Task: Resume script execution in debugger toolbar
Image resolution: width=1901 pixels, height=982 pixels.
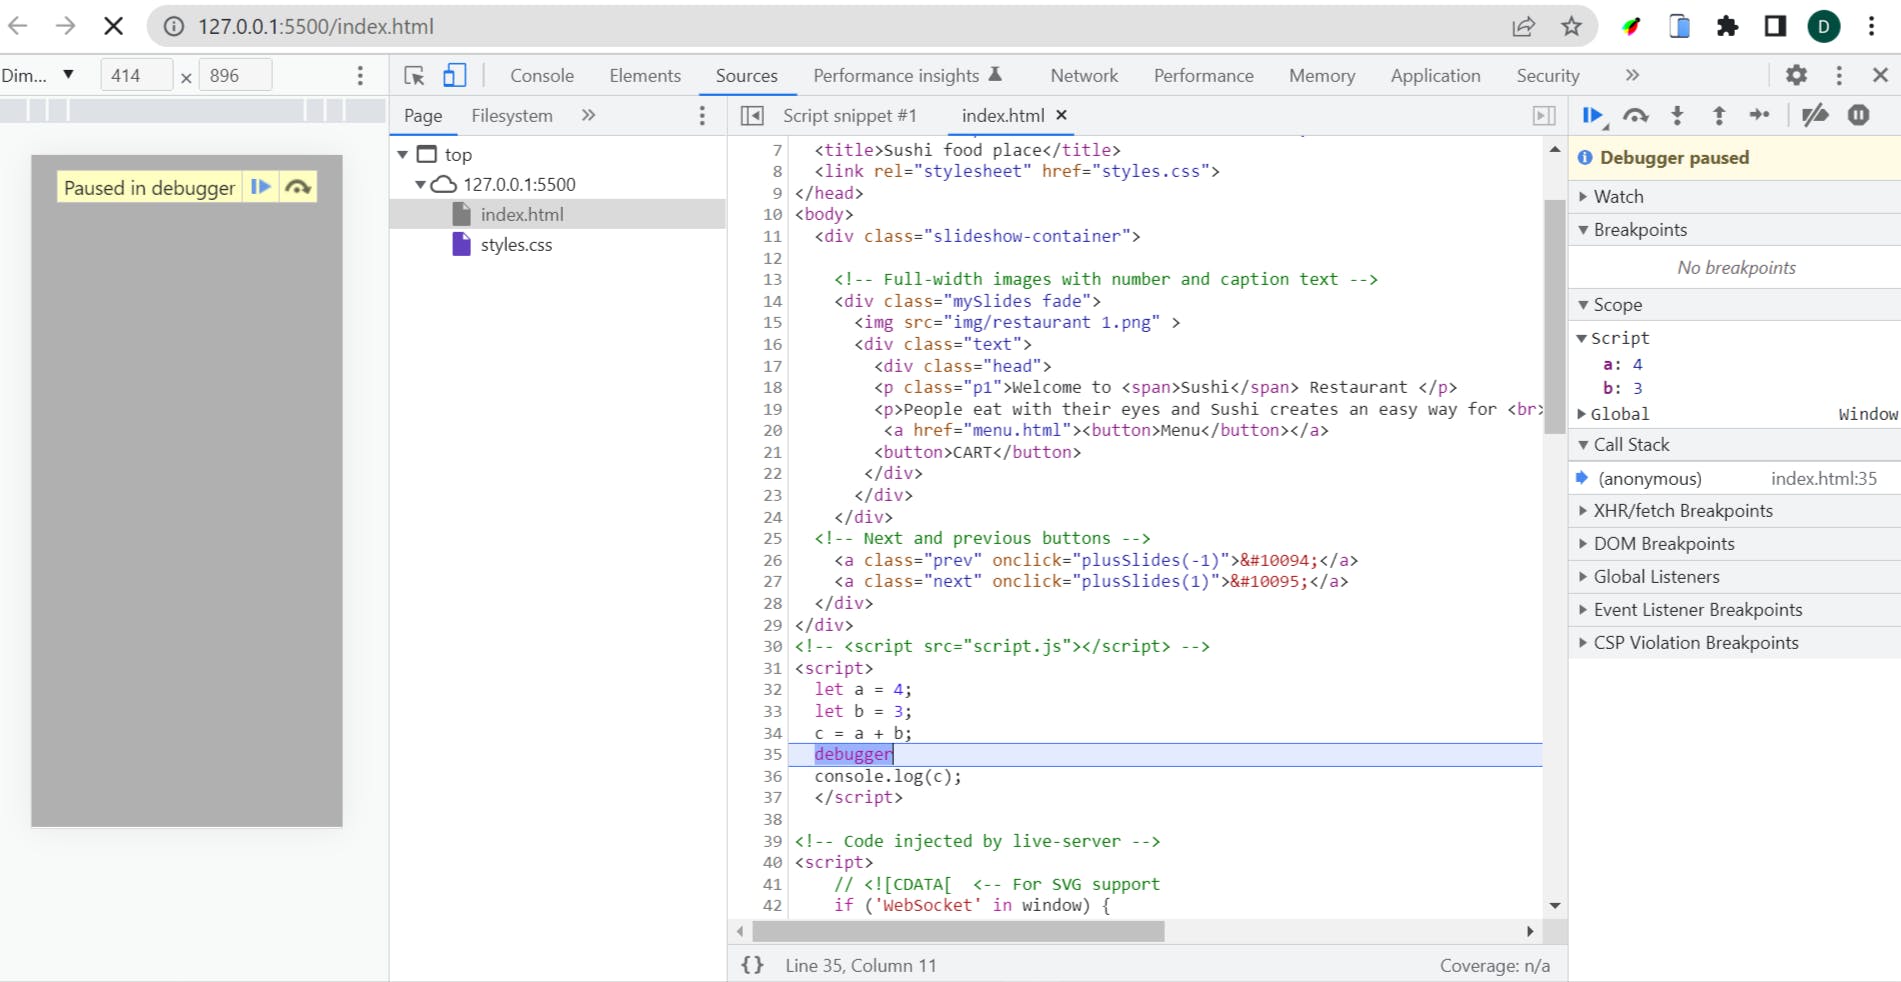Action: pyautogui.click(x=1593, y=116)
